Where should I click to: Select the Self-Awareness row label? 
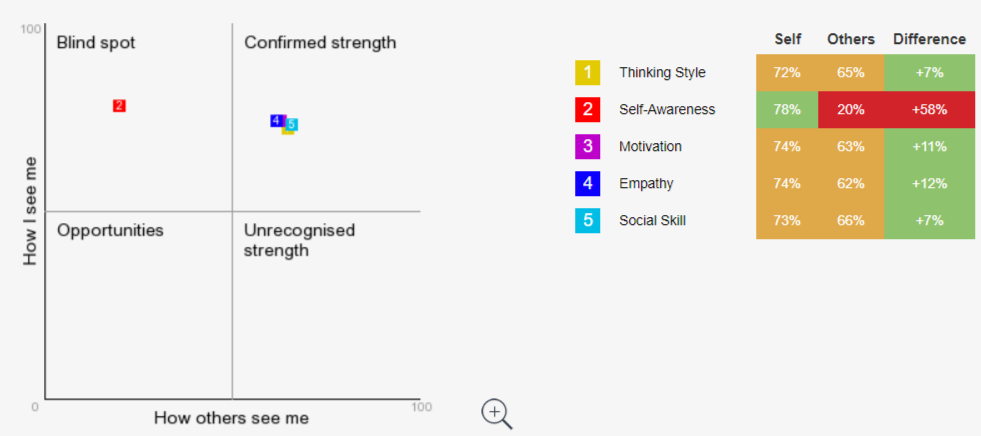pyautogui.click(x=667, y=109)
